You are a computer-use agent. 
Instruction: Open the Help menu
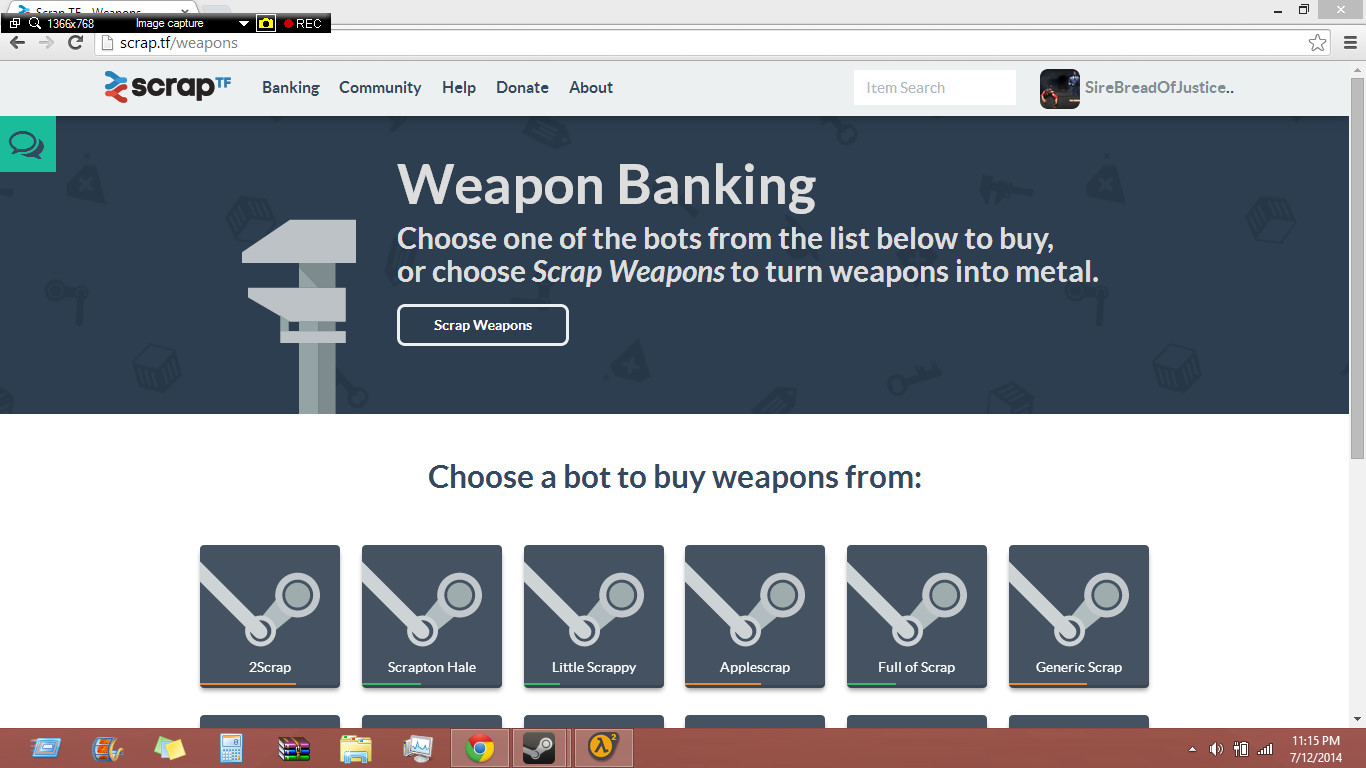tap(459, 88)
